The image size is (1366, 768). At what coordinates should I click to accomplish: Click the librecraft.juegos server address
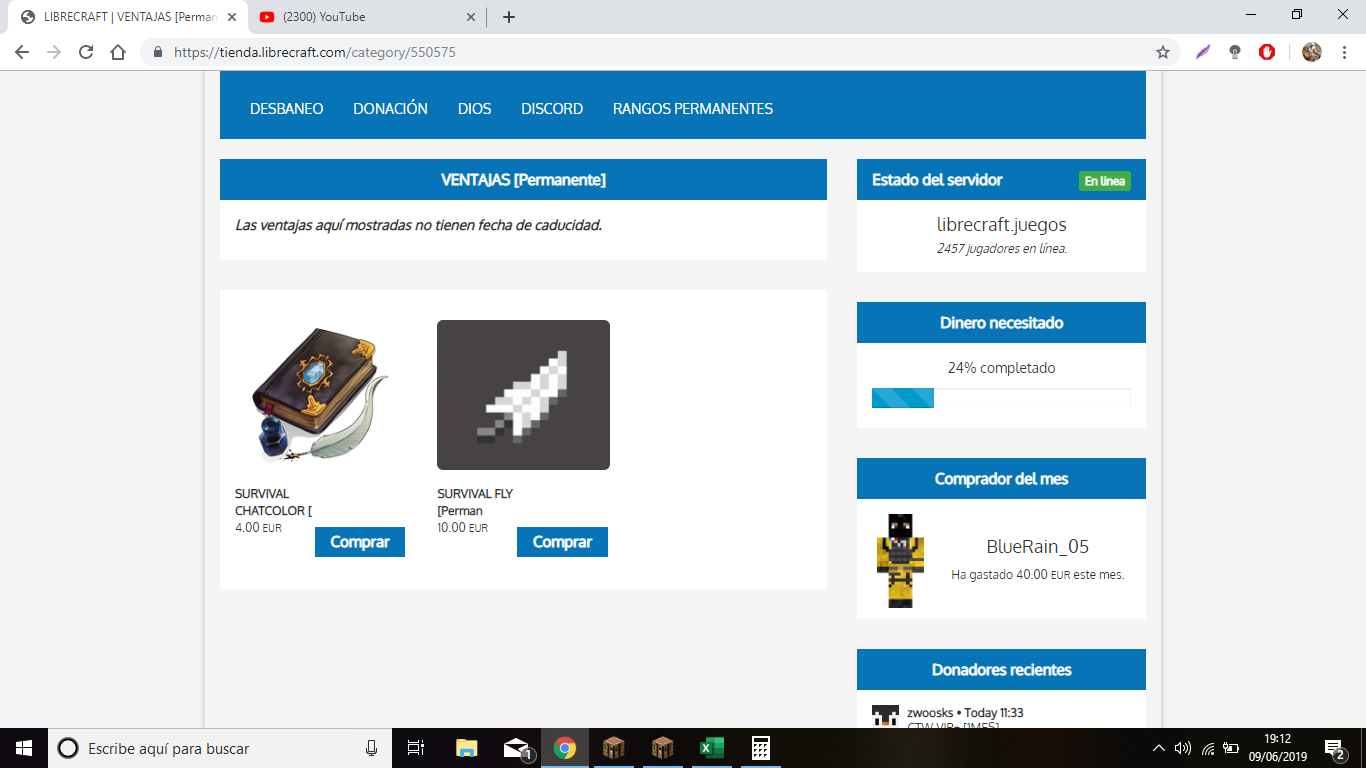tap(1002, 225)
